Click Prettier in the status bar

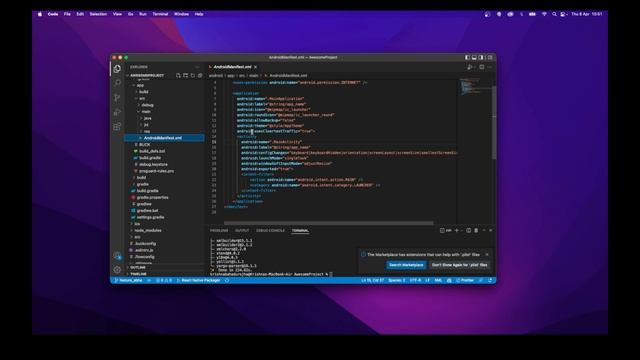pyautogui.click(x=465, y=280)
